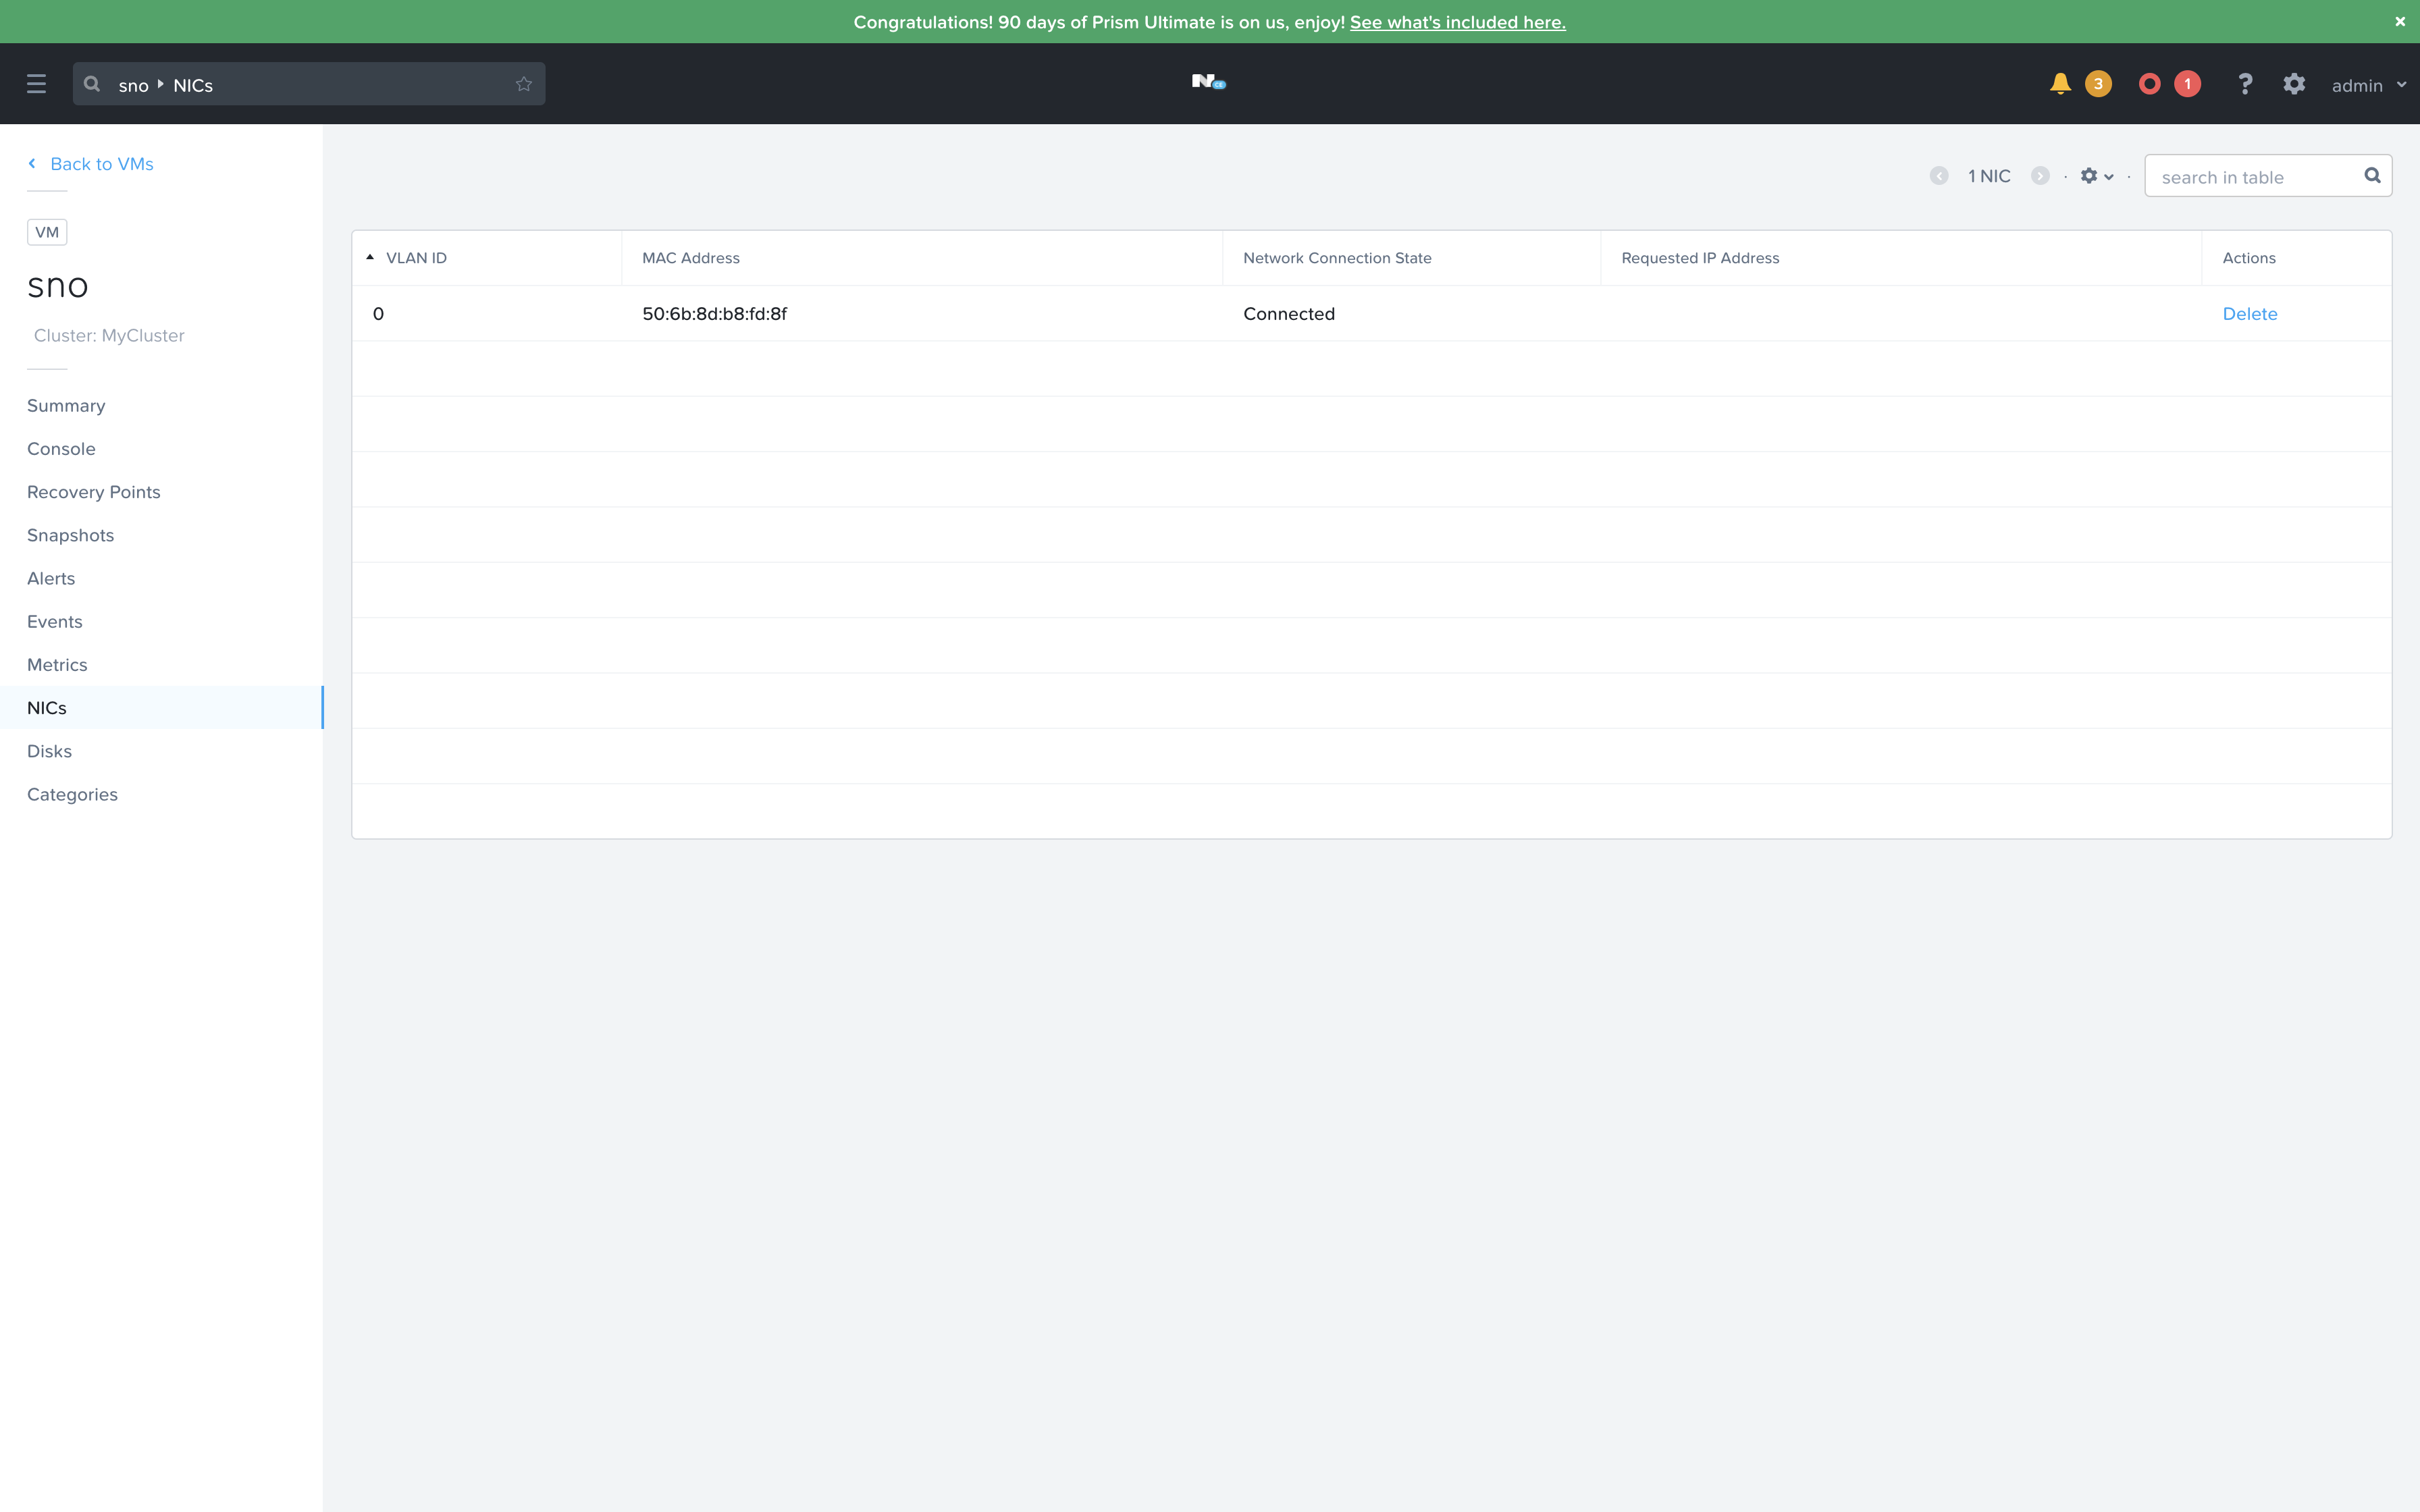This screenshot has width=2420, height=1512.
Task: Go back to VMs list
Action: pyautogui.click(x=101, y=164)
